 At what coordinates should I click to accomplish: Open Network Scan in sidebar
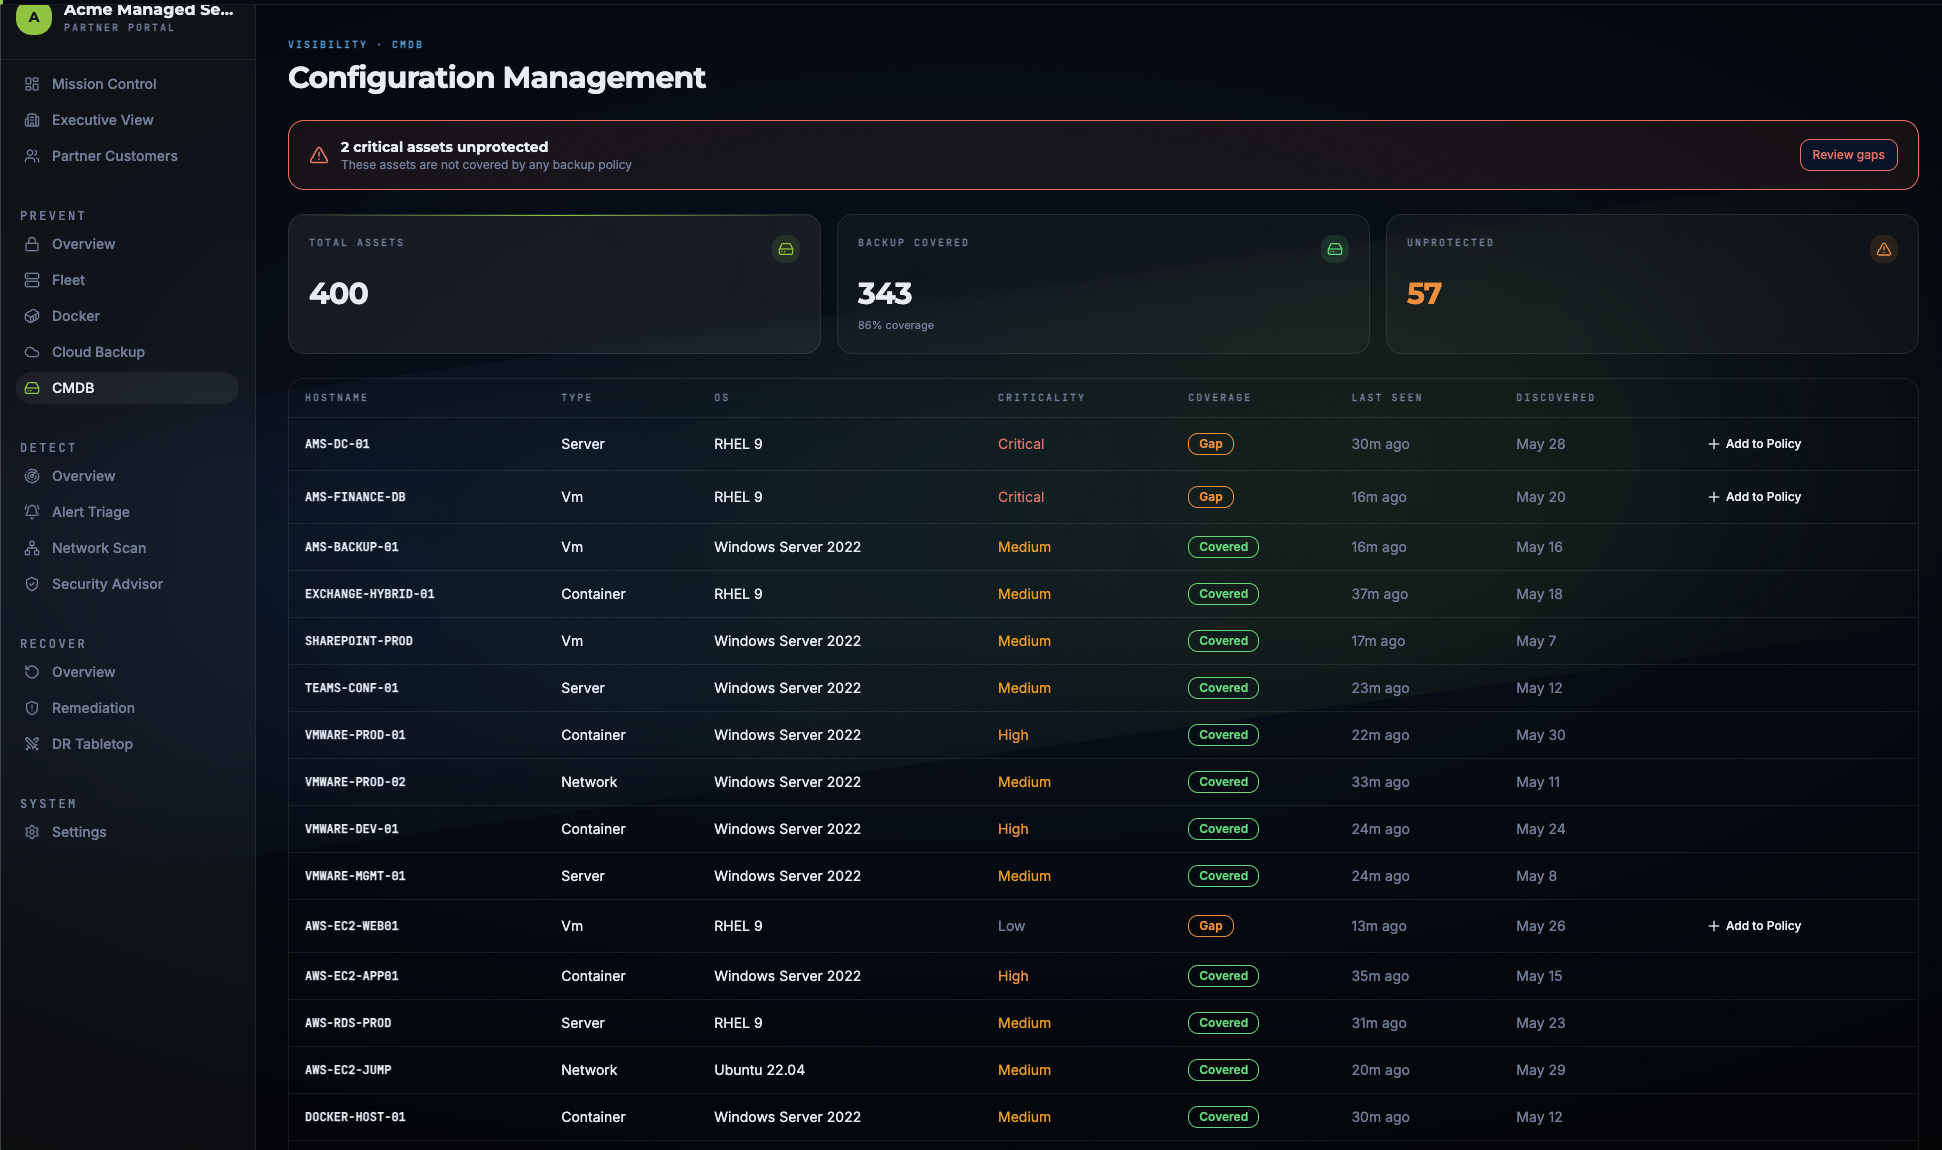point(127,548)
